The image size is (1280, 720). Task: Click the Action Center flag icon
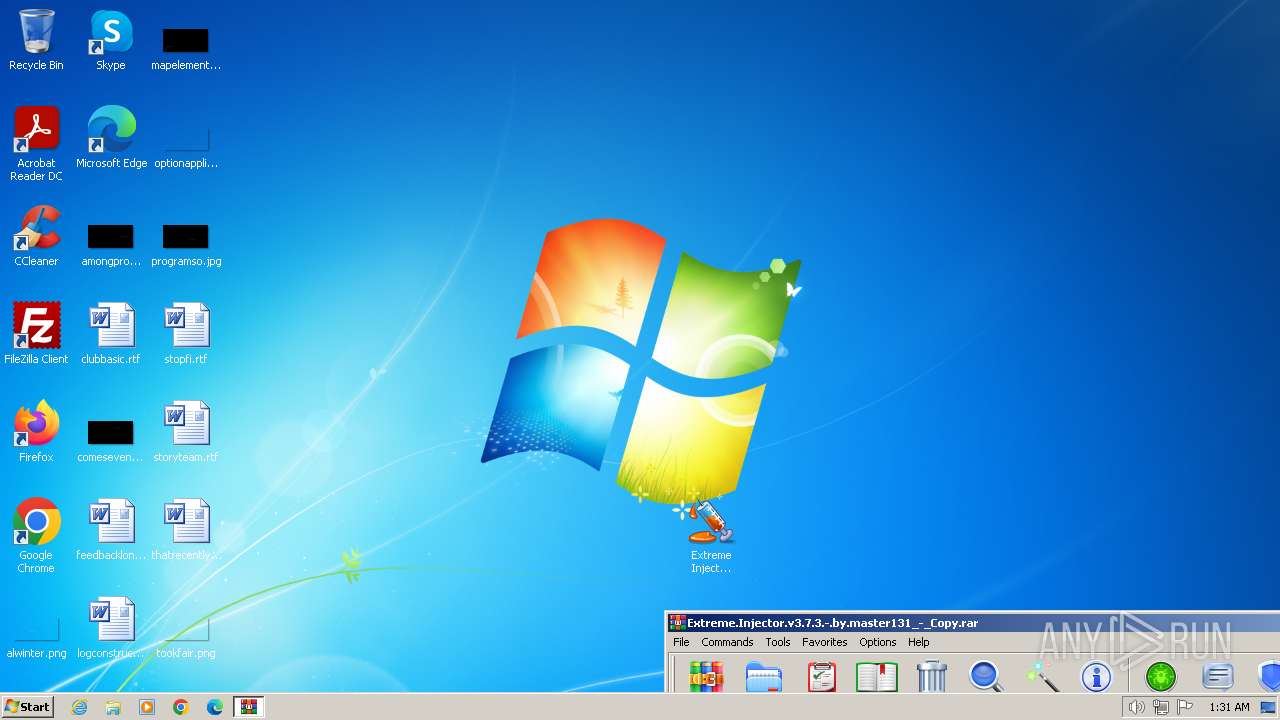pyautogui.click(x=1185, y=707)
